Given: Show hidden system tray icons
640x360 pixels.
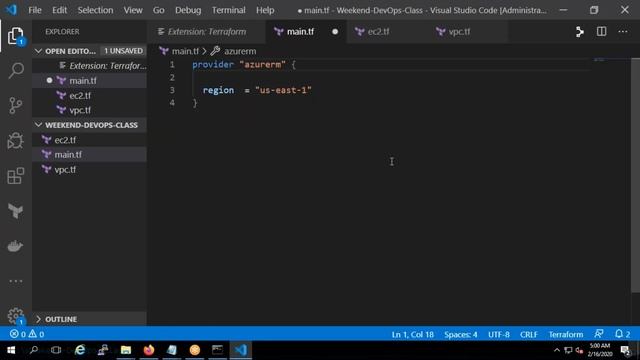Looking at the screenshot, I should pyautogui.click(x=557, y=350).
